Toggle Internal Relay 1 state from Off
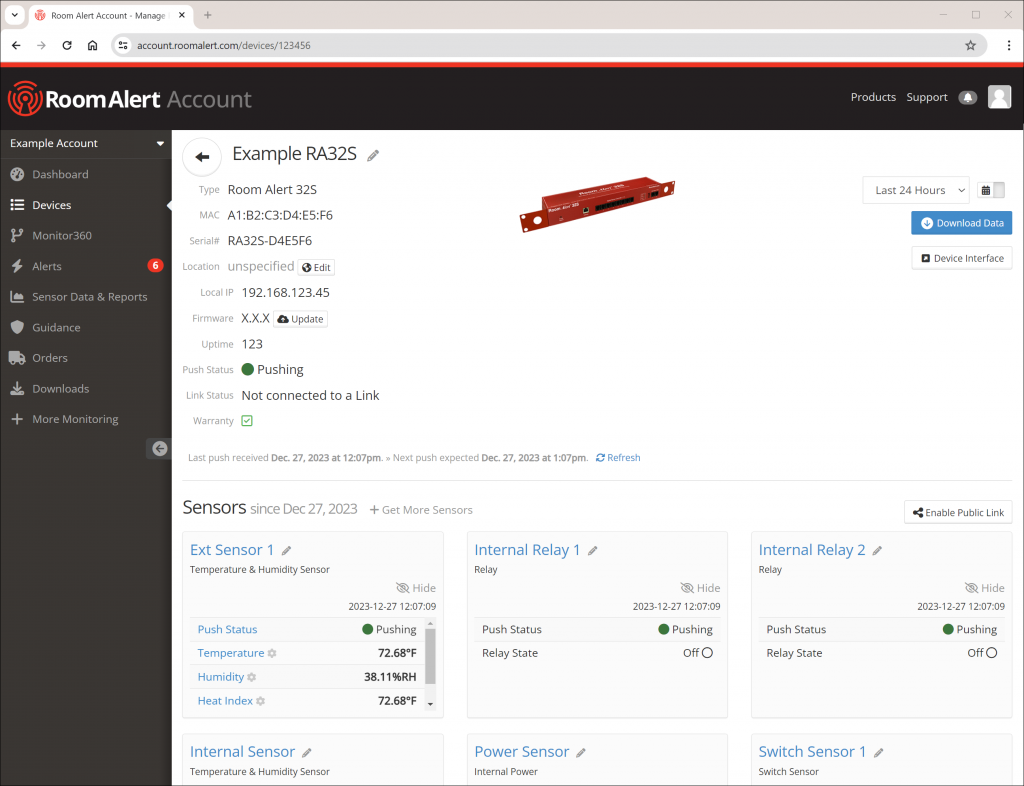This screenshot has width=1024, height=786. (x=706, y=652)
